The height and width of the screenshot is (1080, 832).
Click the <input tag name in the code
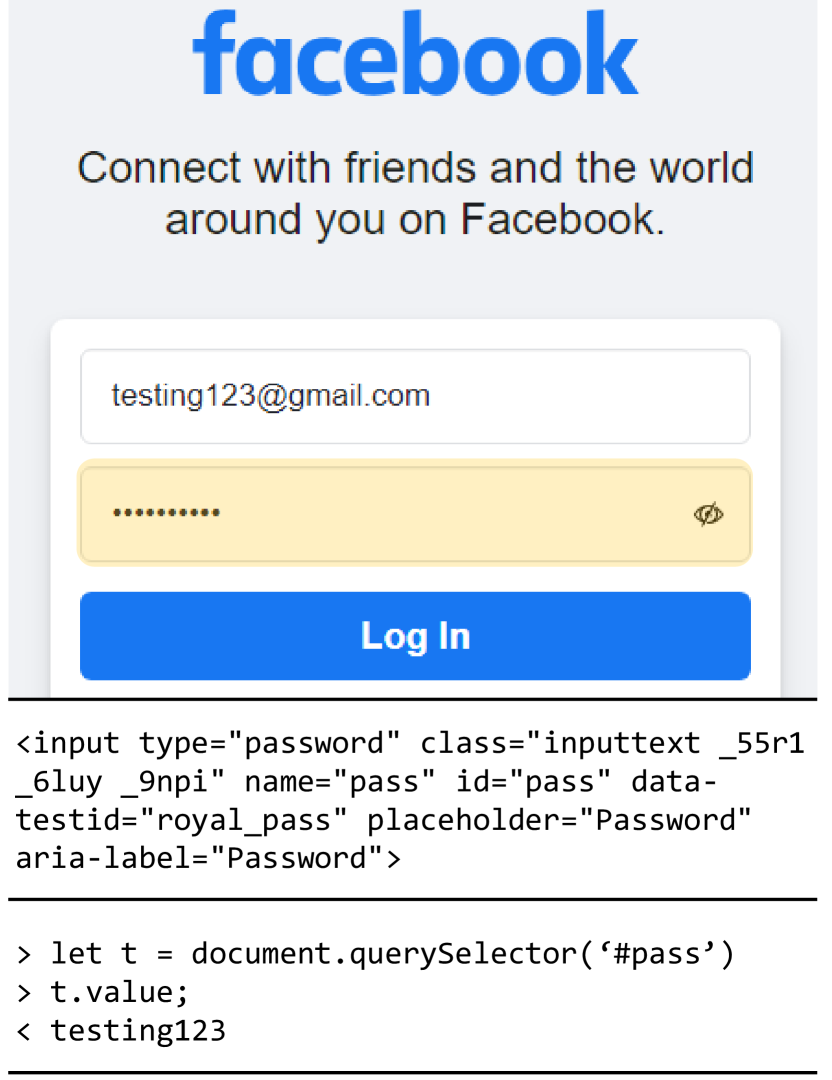(x=67, y=743)
